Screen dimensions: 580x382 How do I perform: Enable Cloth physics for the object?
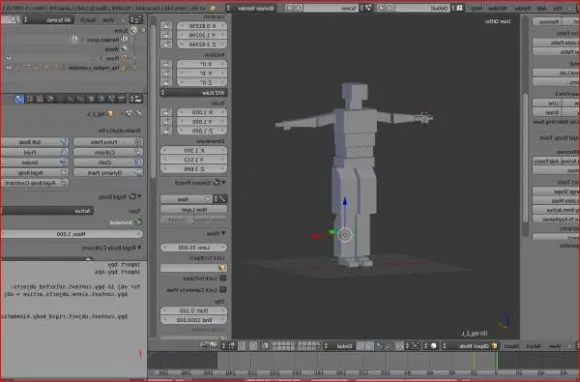click(x=108, y=162)
